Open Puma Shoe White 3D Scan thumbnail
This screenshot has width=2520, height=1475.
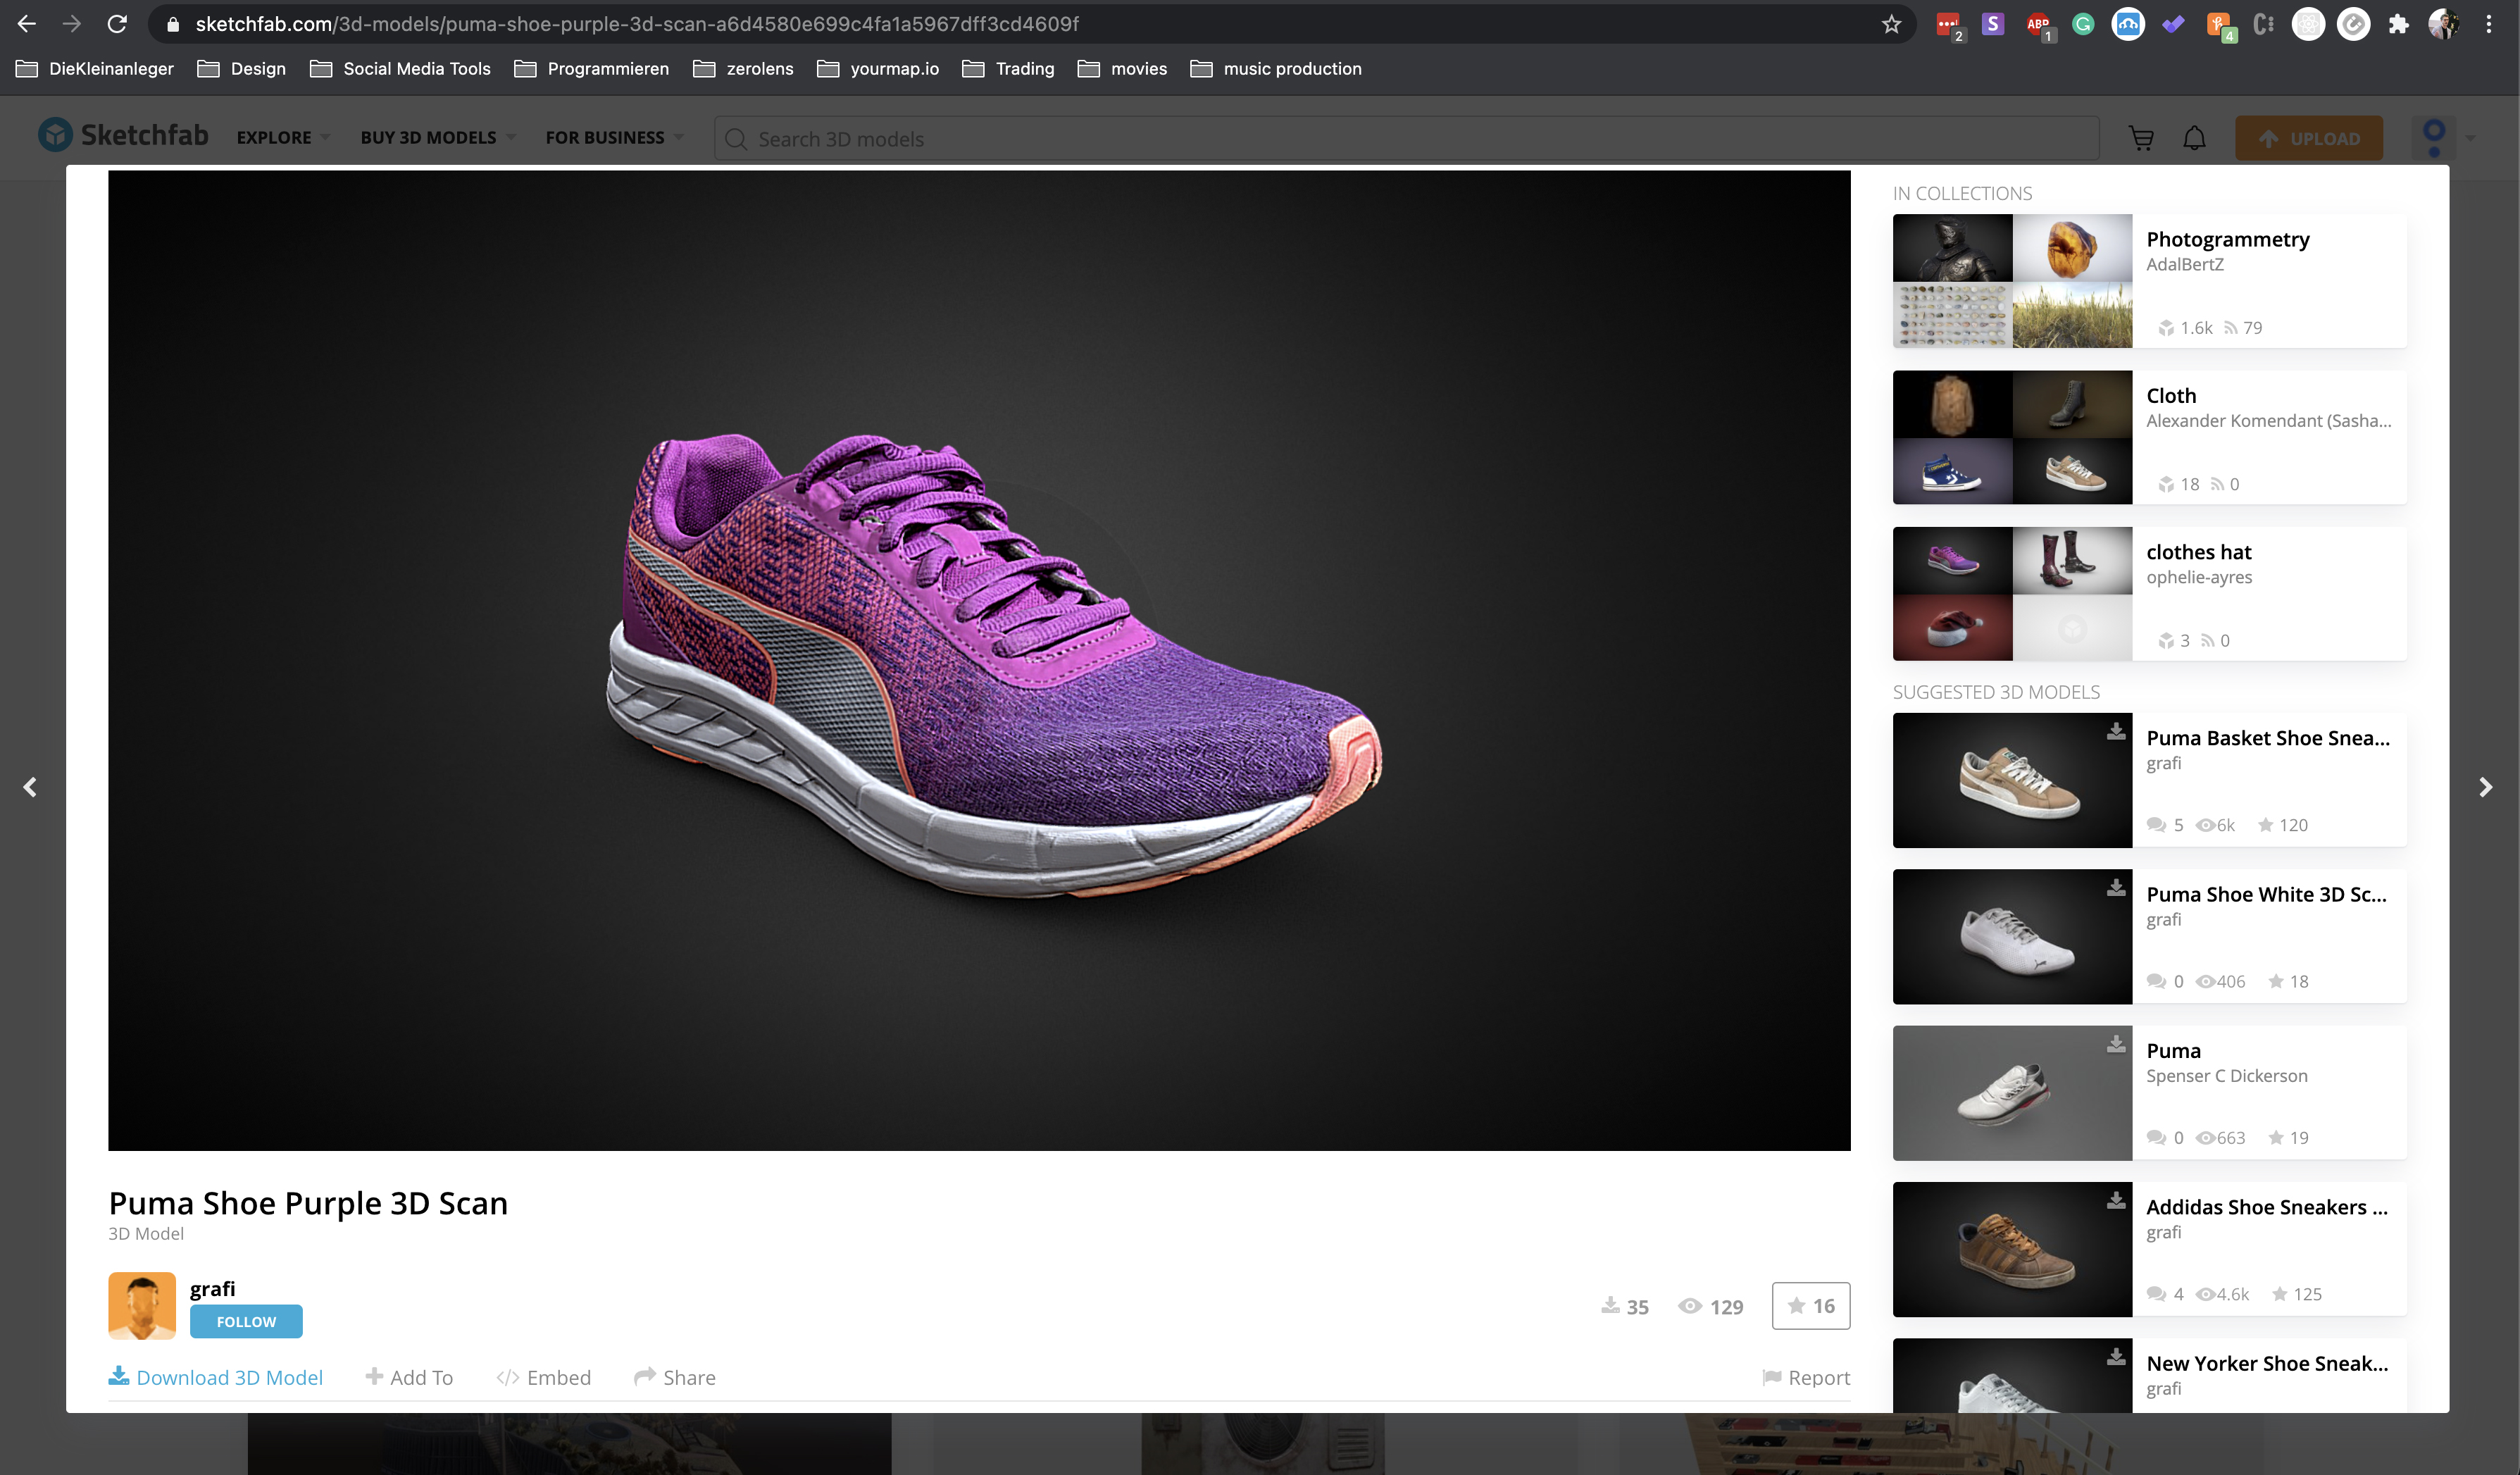tap(2012, 936)
